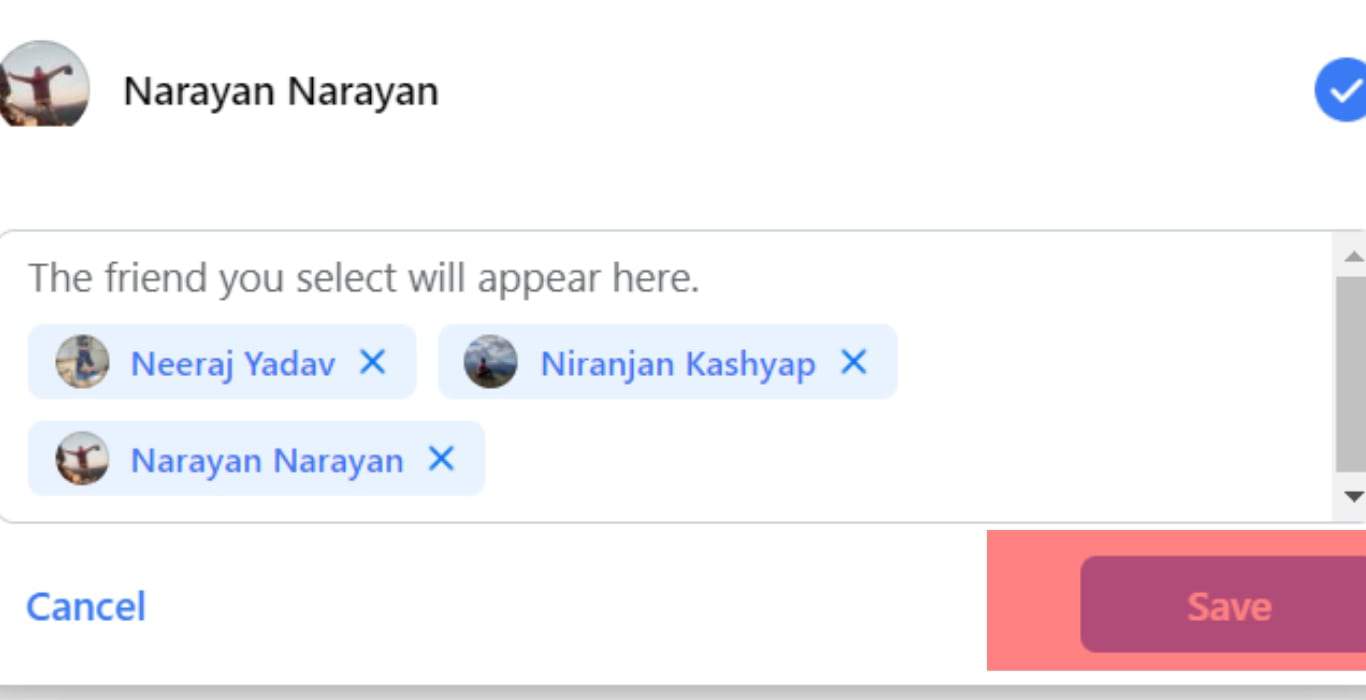Screen dimensions: 1366x700
Task: Click Narayan Narayan's small chip avatar
Action: pyautogui.click(x=82, y=459)
